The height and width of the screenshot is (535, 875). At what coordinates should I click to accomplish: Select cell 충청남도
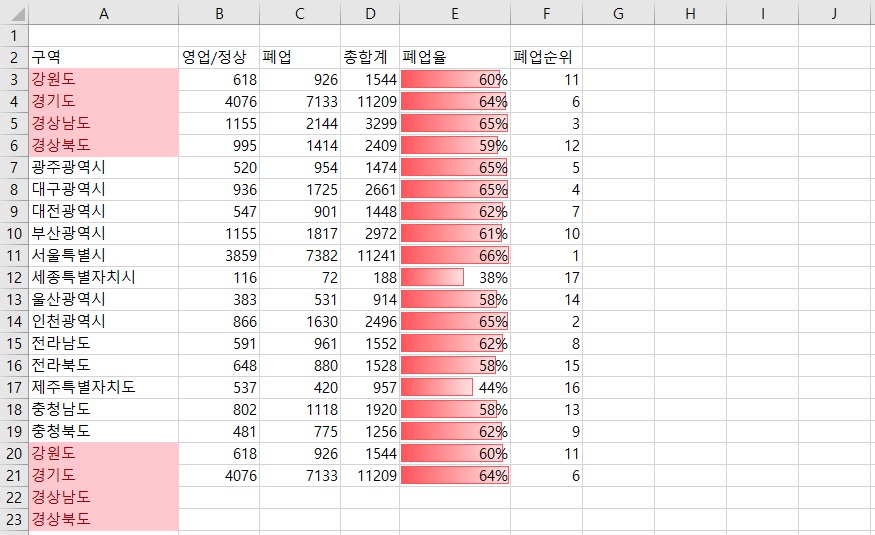pos(103,409)
